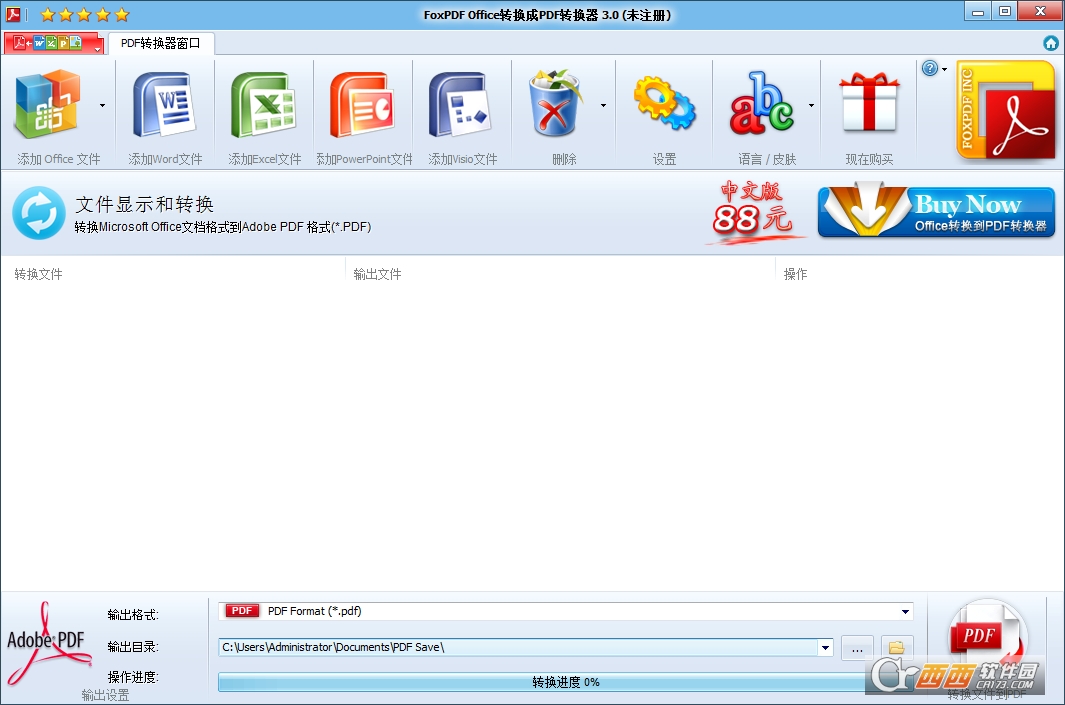The height and width of the screenshot is (705, 1065).
Task: Click the conversion progress bar
Action: [x=565, y=682]
